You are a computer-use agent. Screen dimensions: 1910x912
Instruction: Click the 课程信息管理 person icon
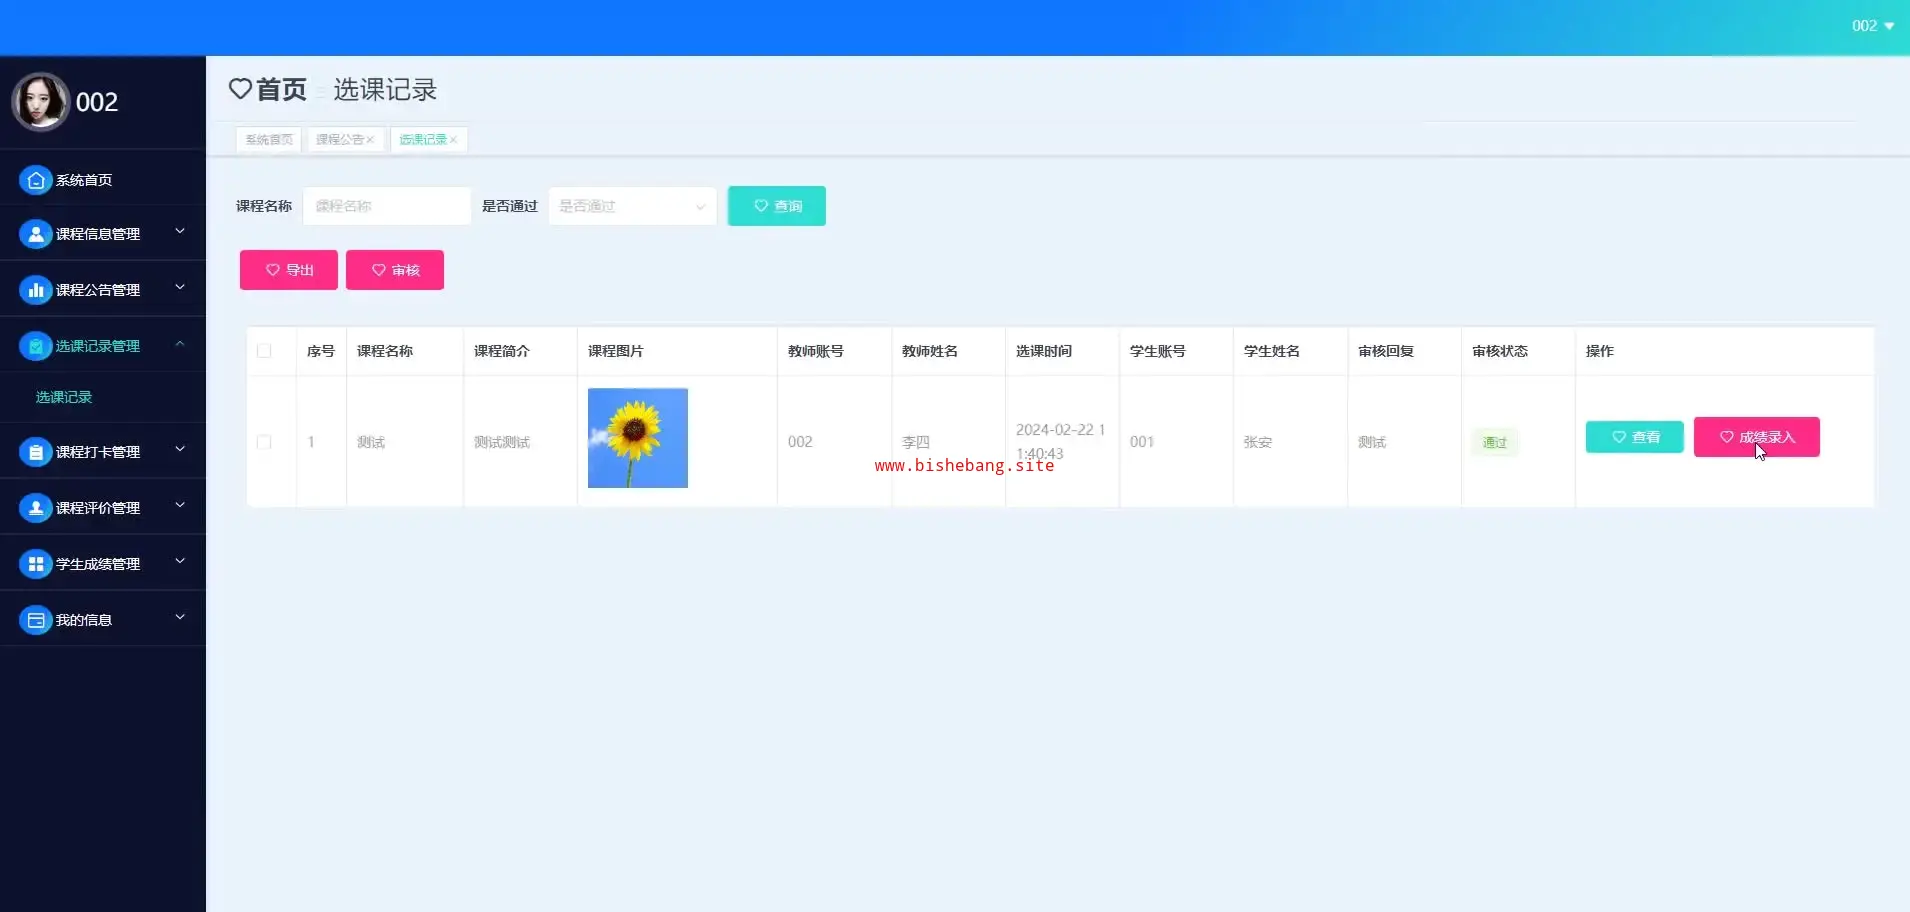click(36, 234)
